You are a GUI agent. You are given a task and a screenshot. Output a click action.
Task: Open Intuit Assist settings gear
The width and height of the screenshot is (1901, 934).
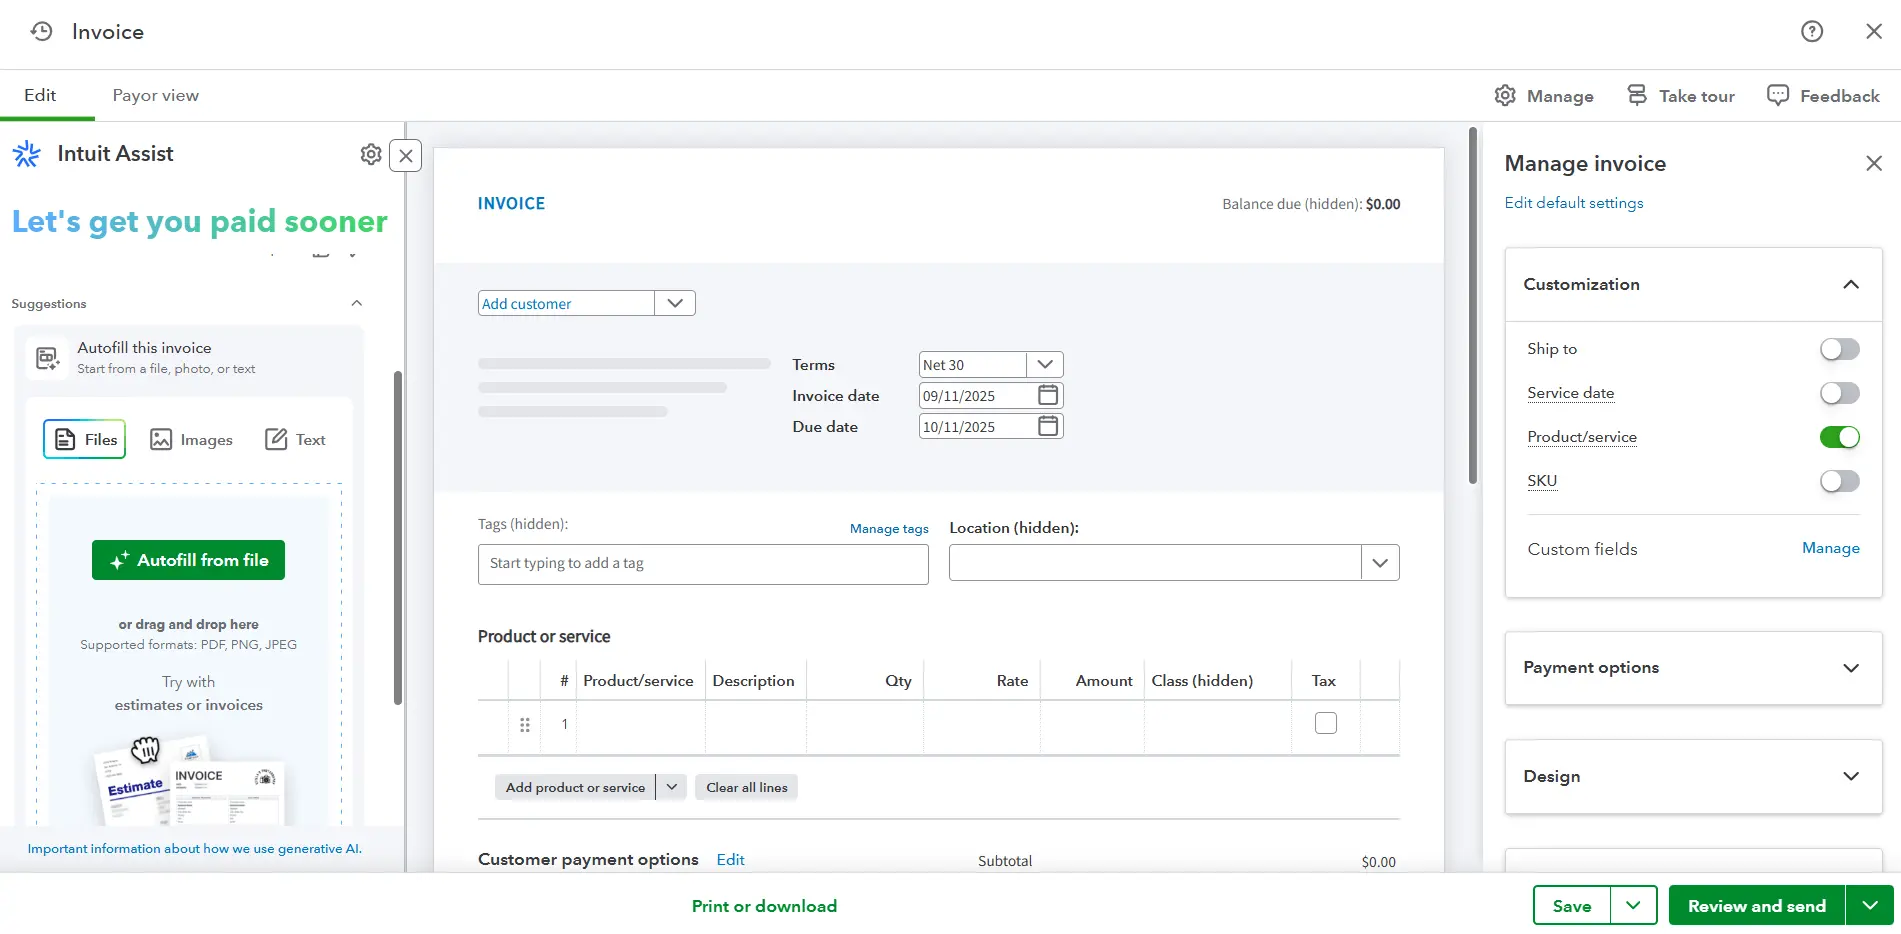point(371,154)
